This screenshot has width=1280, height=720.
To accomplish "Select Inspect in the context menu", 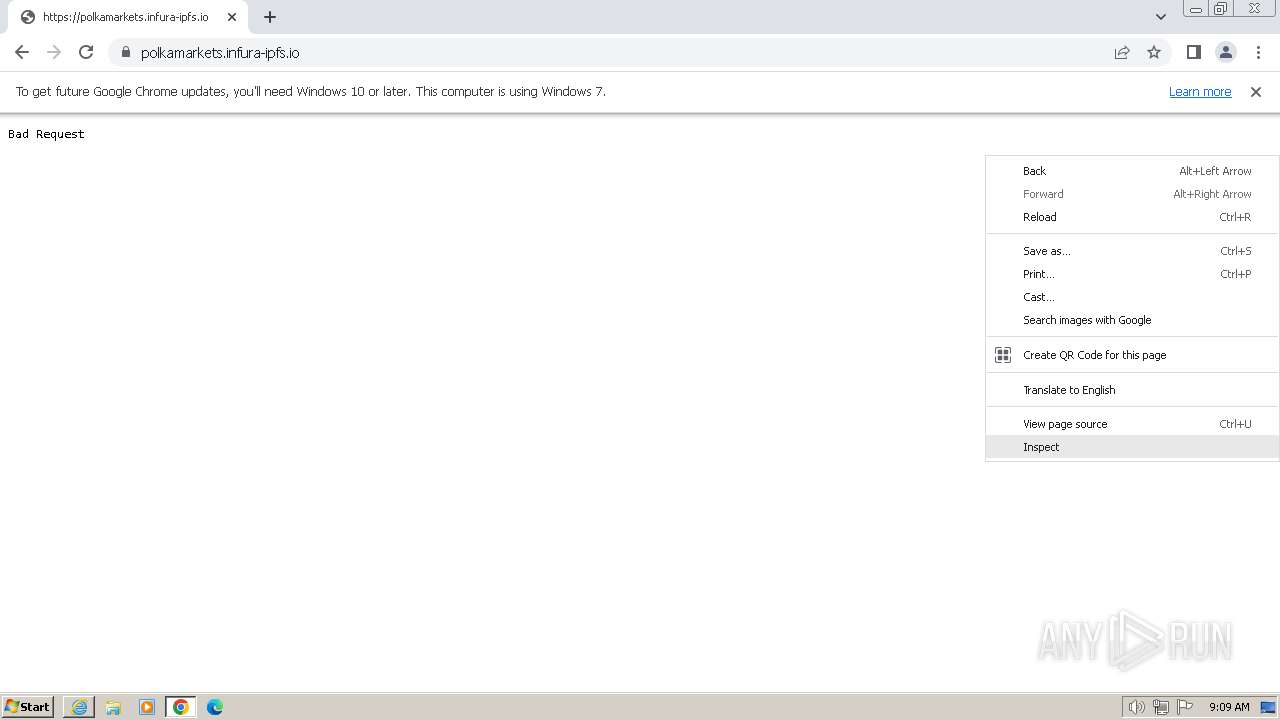I will pos(1132,447).
